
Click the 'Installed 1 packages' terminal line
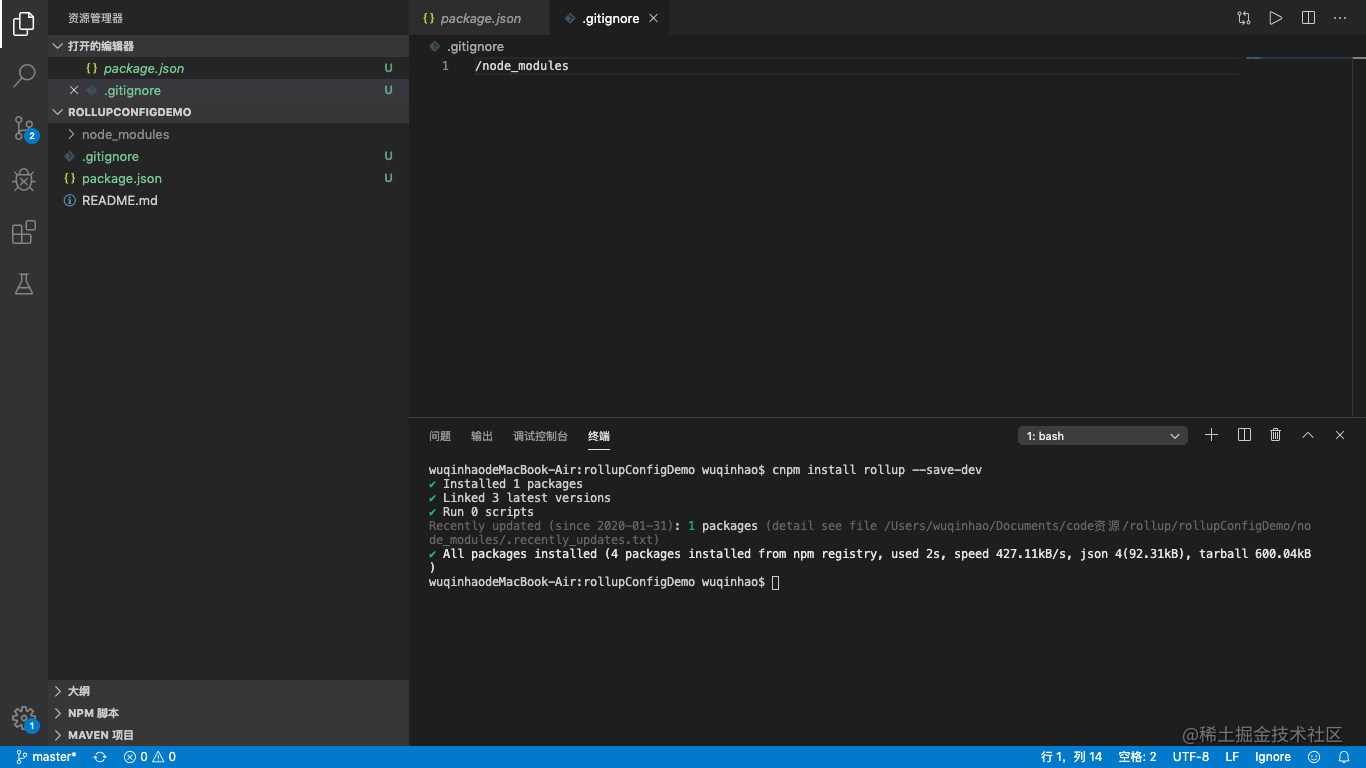click(505, 484)
